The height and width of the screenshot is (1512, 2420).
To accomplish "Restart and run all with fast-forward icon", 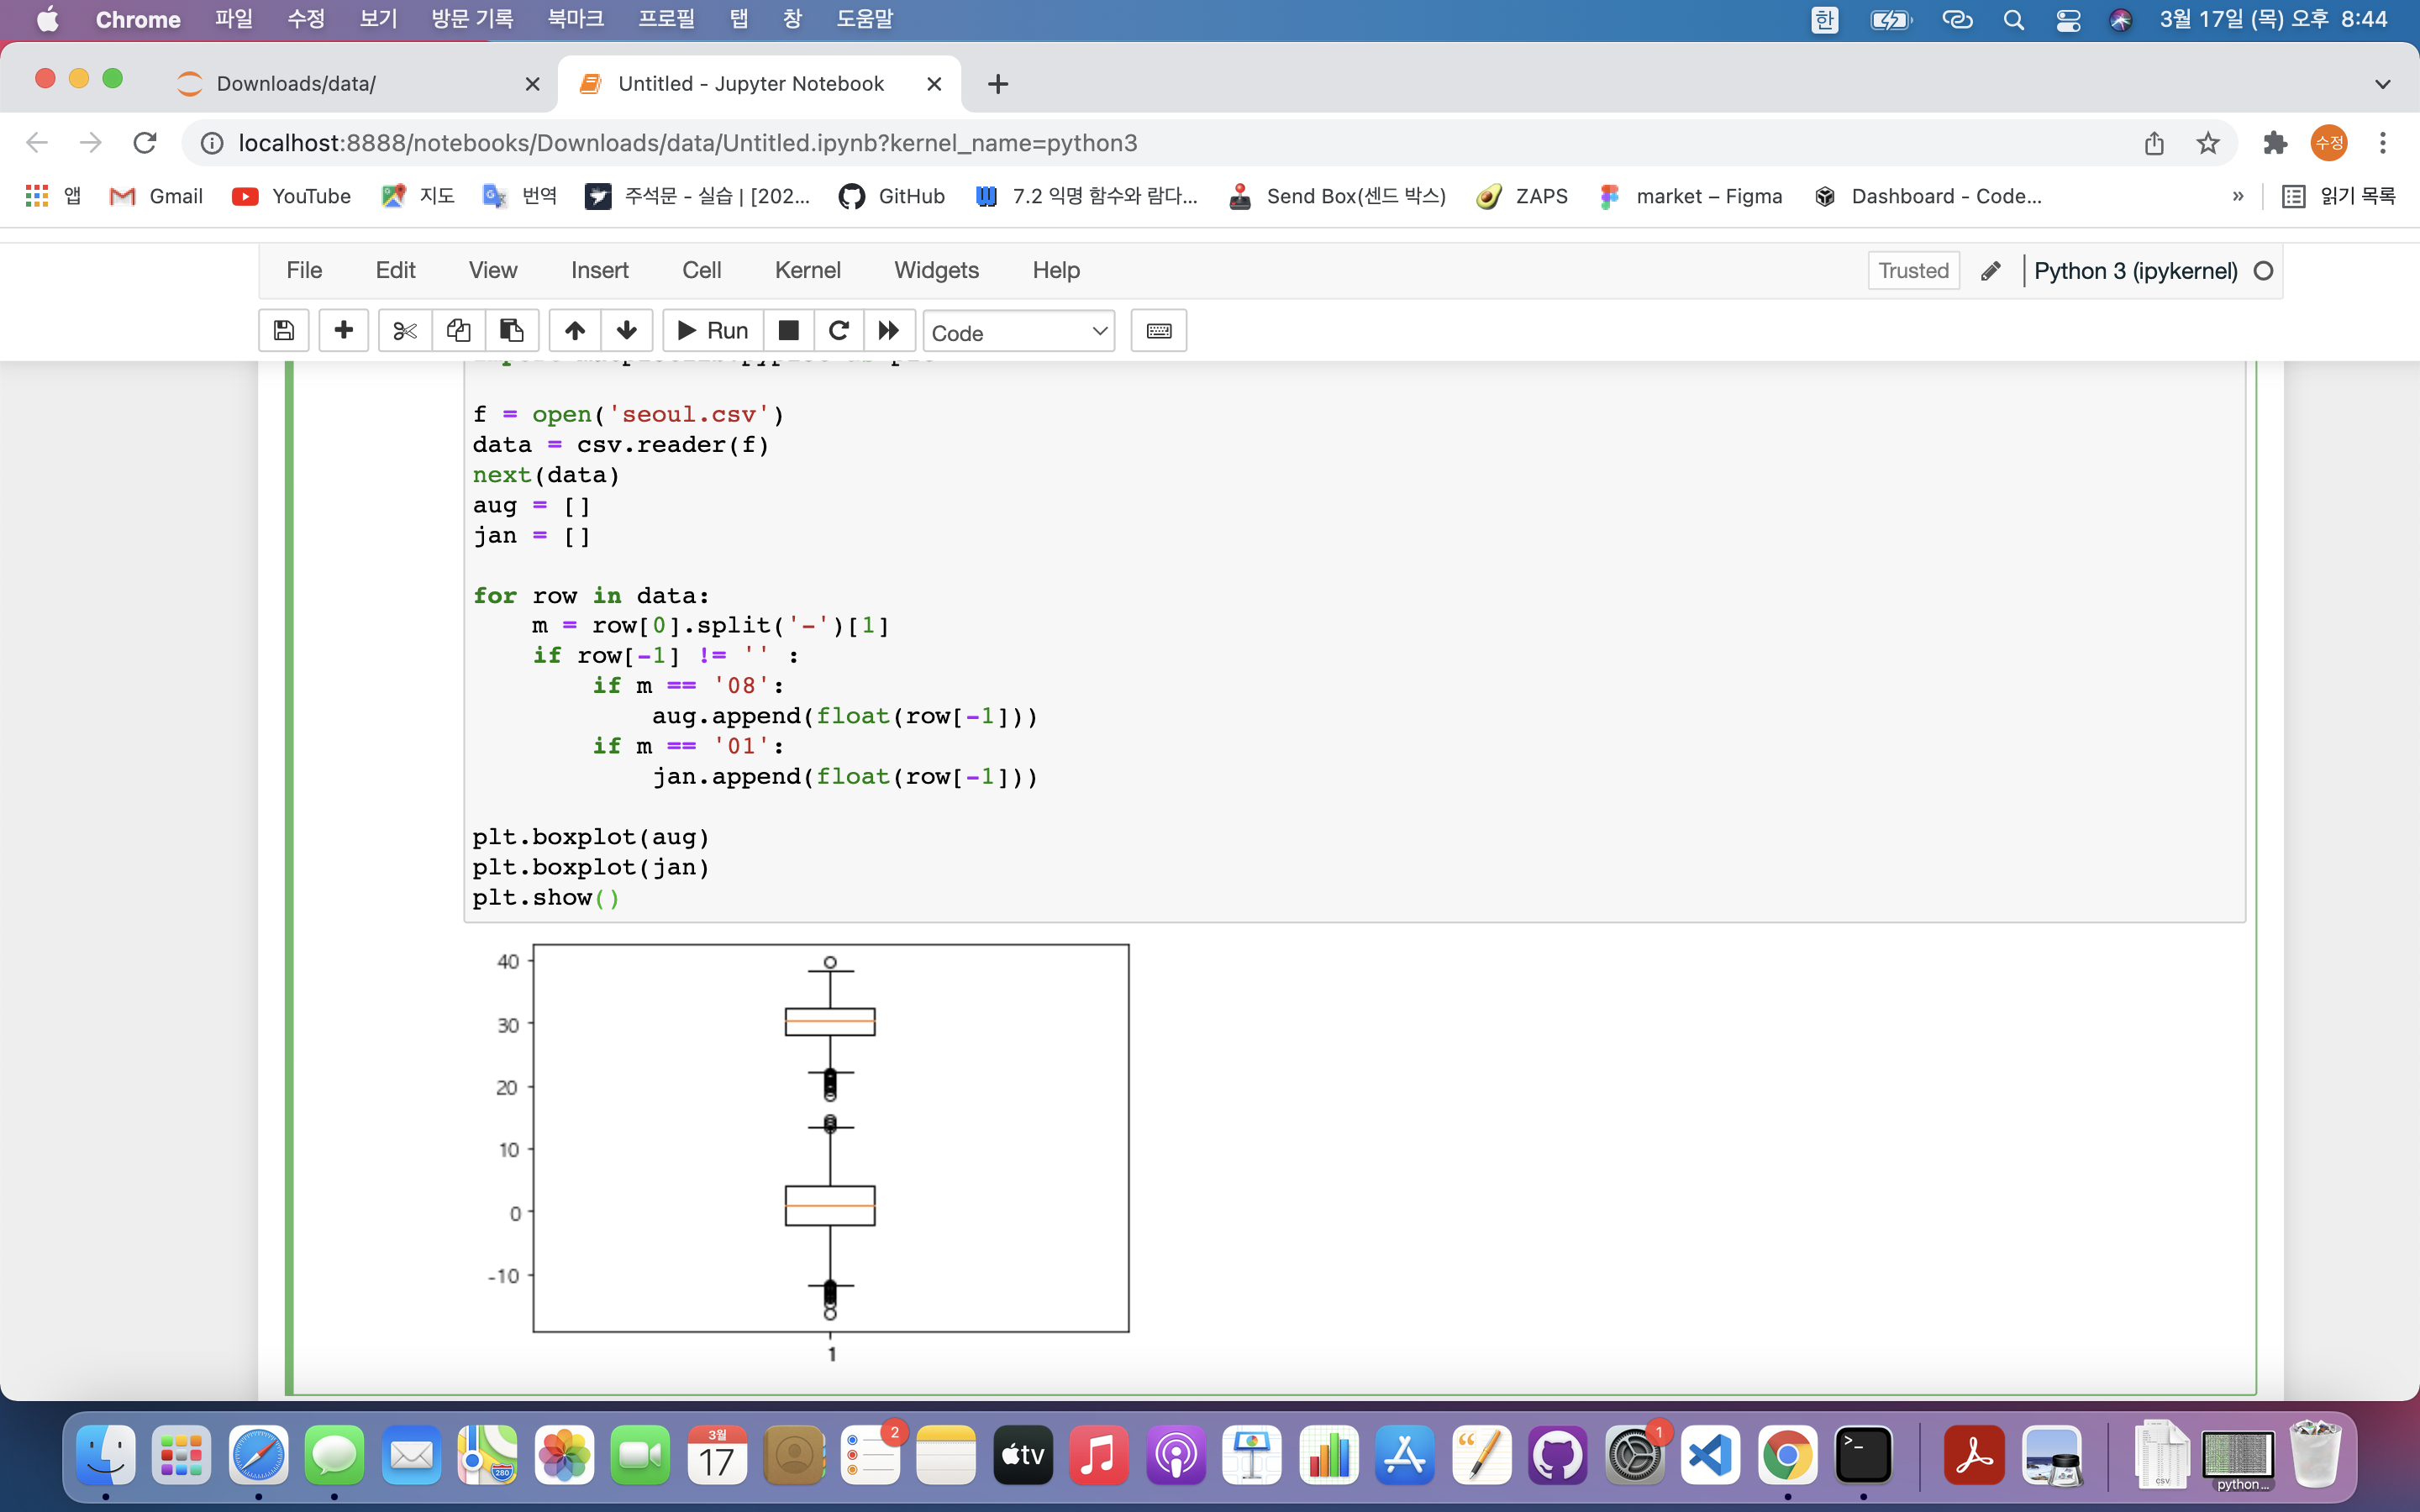I will [x=889, y=330].
